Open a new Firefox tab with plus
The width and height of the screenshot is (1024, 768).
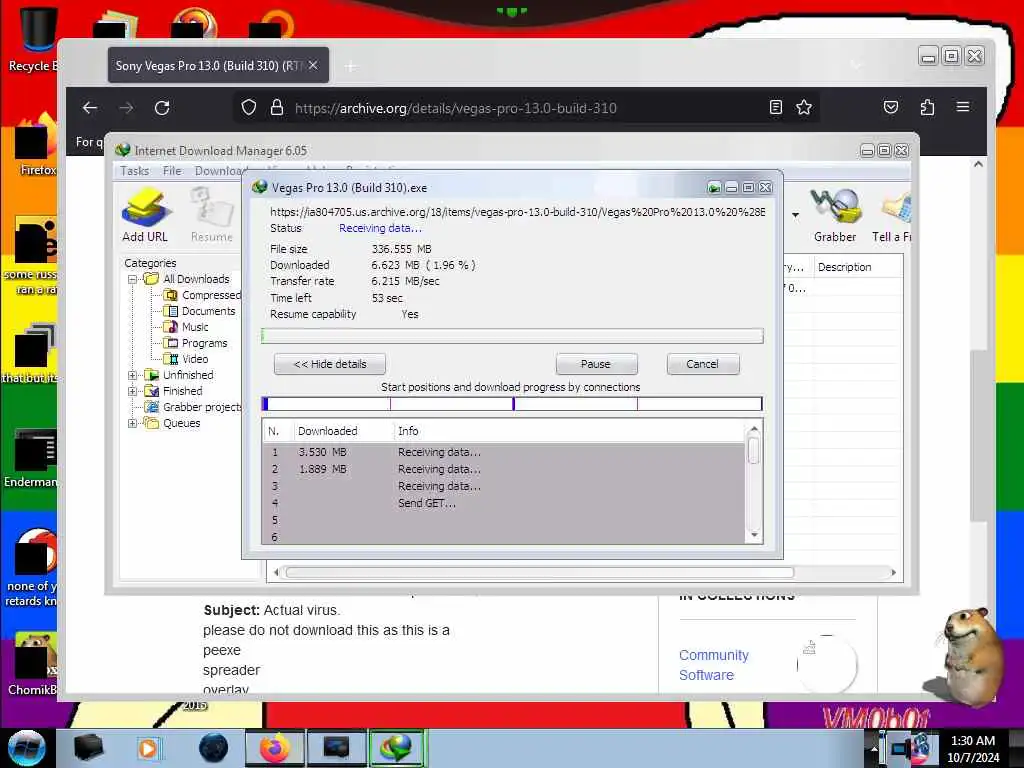tap(350, 66)
